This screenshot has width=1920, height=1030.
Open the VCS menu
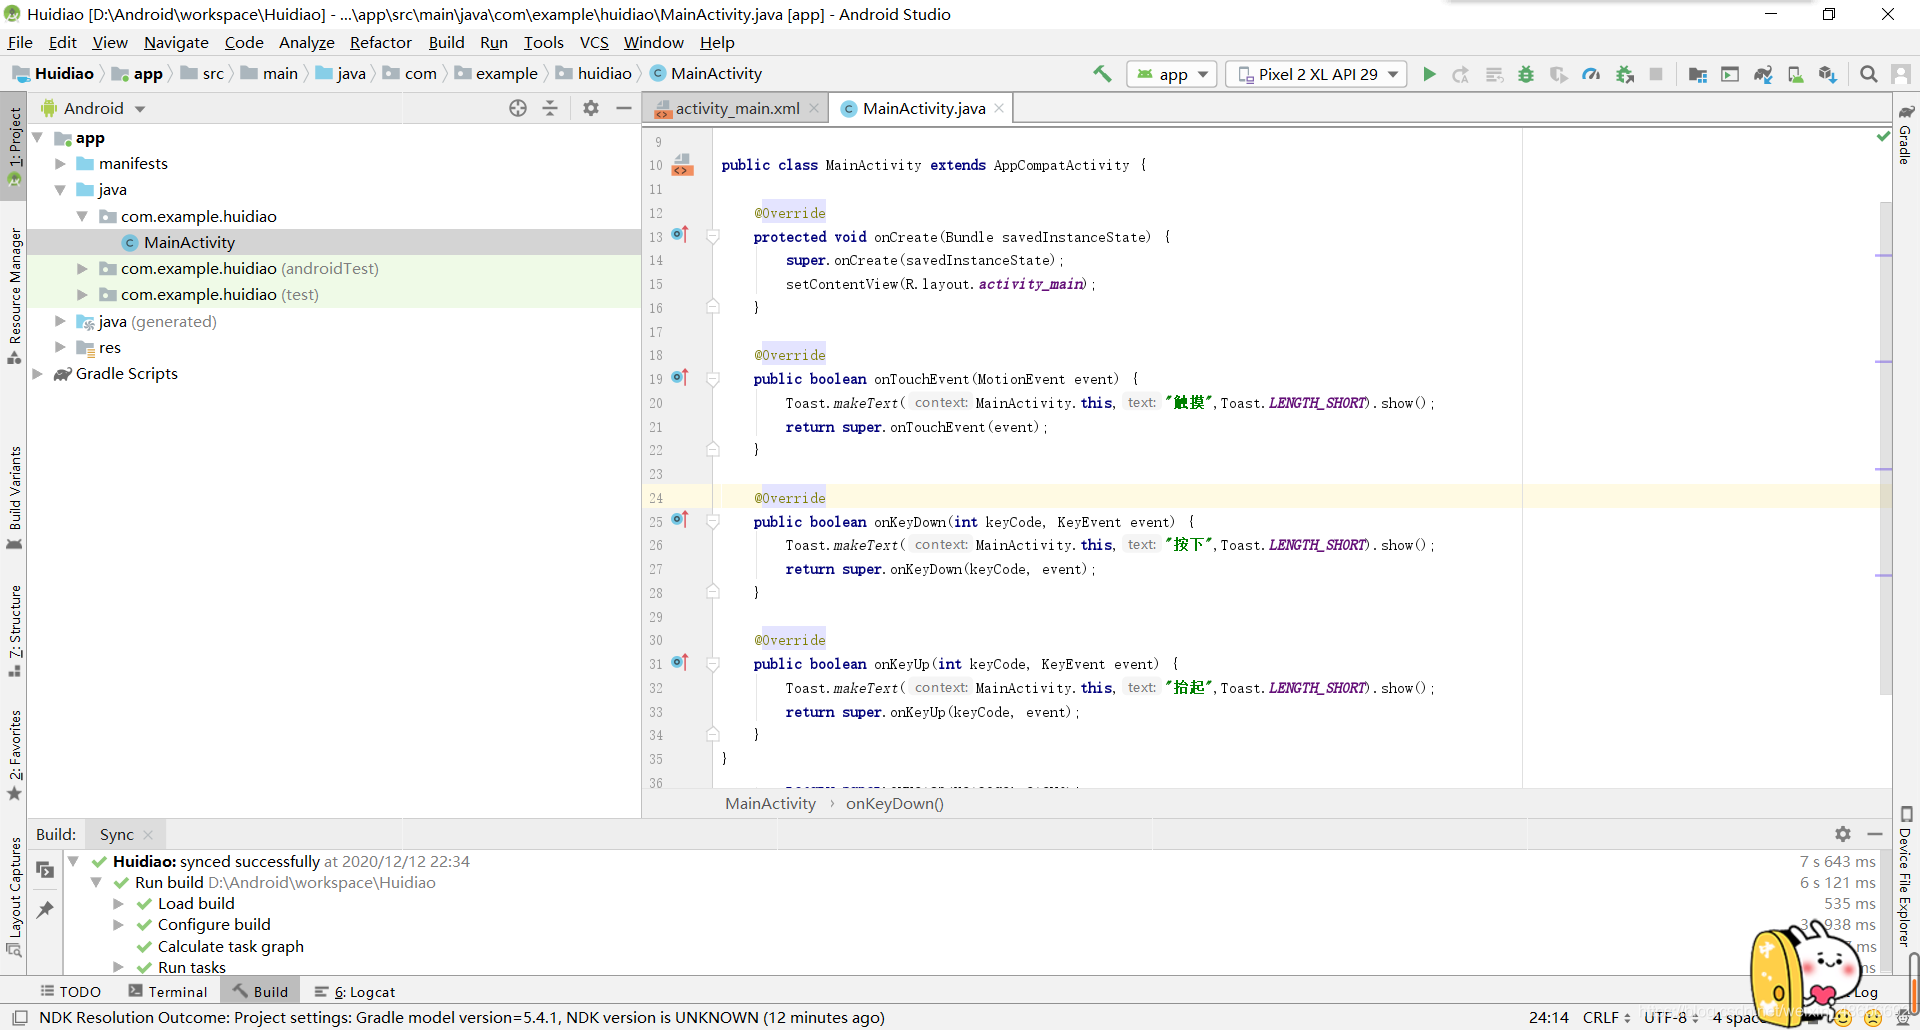coord(594,42)
